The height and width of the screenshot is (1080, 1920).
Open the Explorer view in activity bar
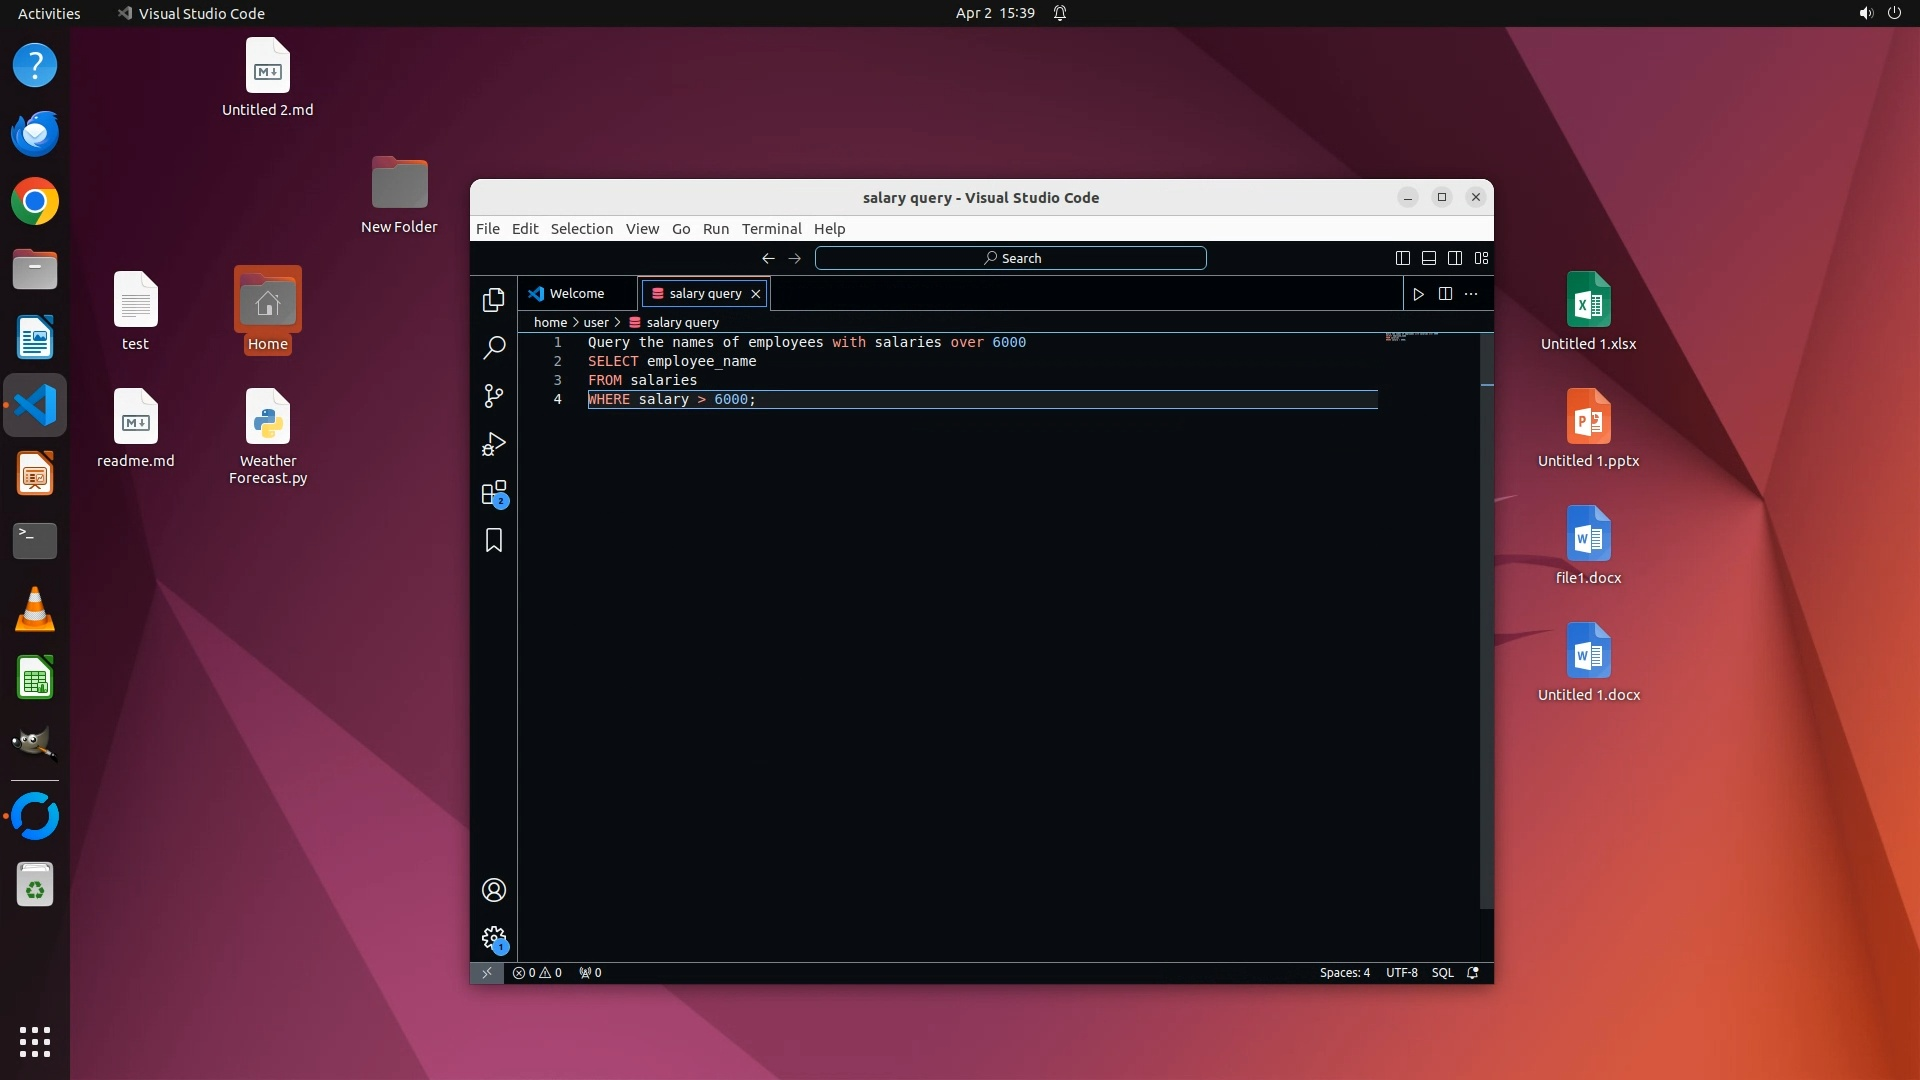(x=494, y=300)
